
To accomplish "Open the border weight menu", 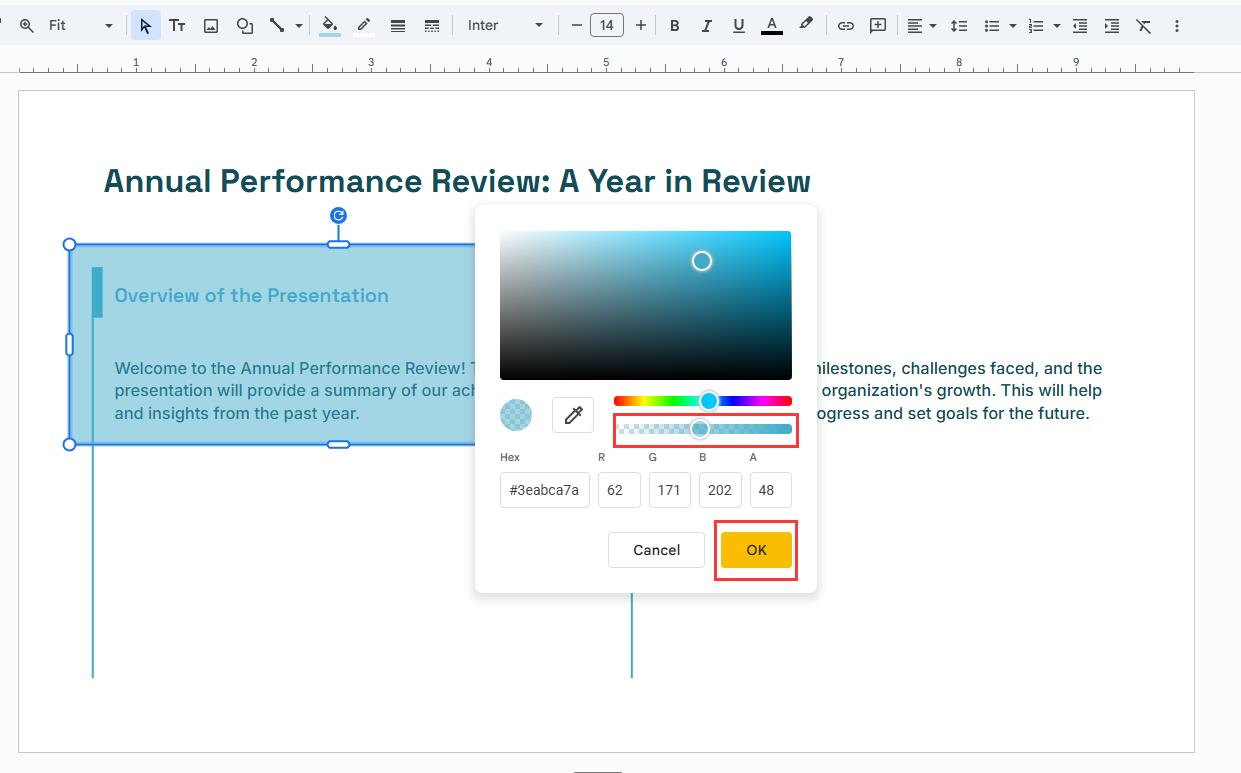I will [x=398, y=26].
